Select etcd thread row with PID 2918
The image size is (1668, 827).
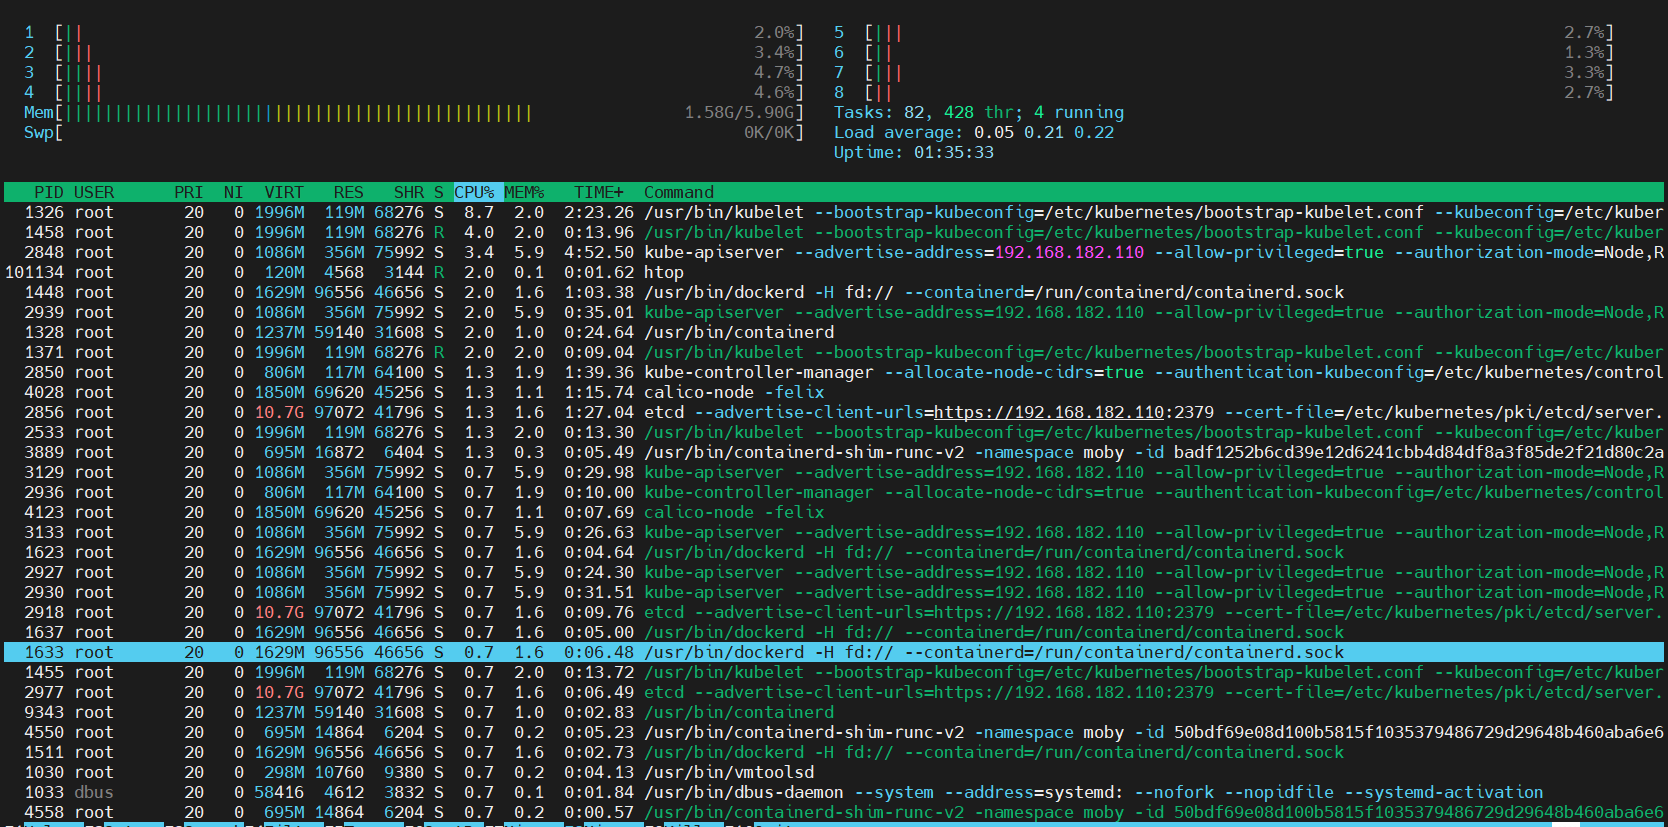pyautogui.click(x=834, y=612)
